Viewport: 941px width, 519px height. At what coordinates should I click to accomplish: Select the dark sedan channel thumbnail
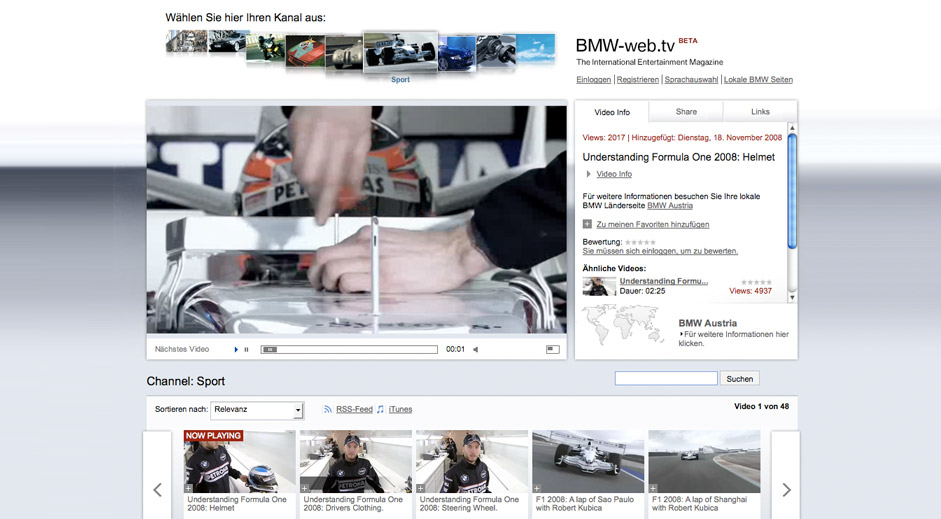coord(227,41)
